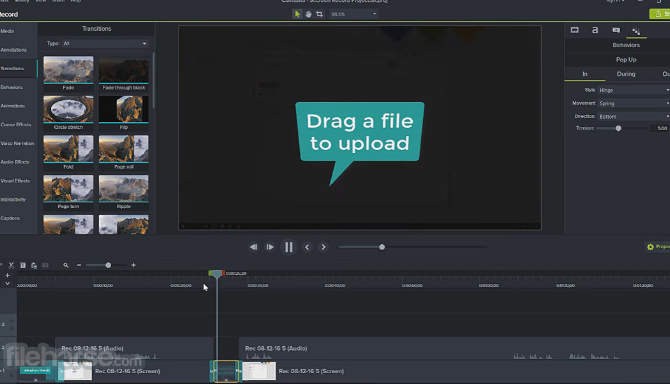
Task: Select the Edit mode arrow tool
Action: [x=297, y=14]
